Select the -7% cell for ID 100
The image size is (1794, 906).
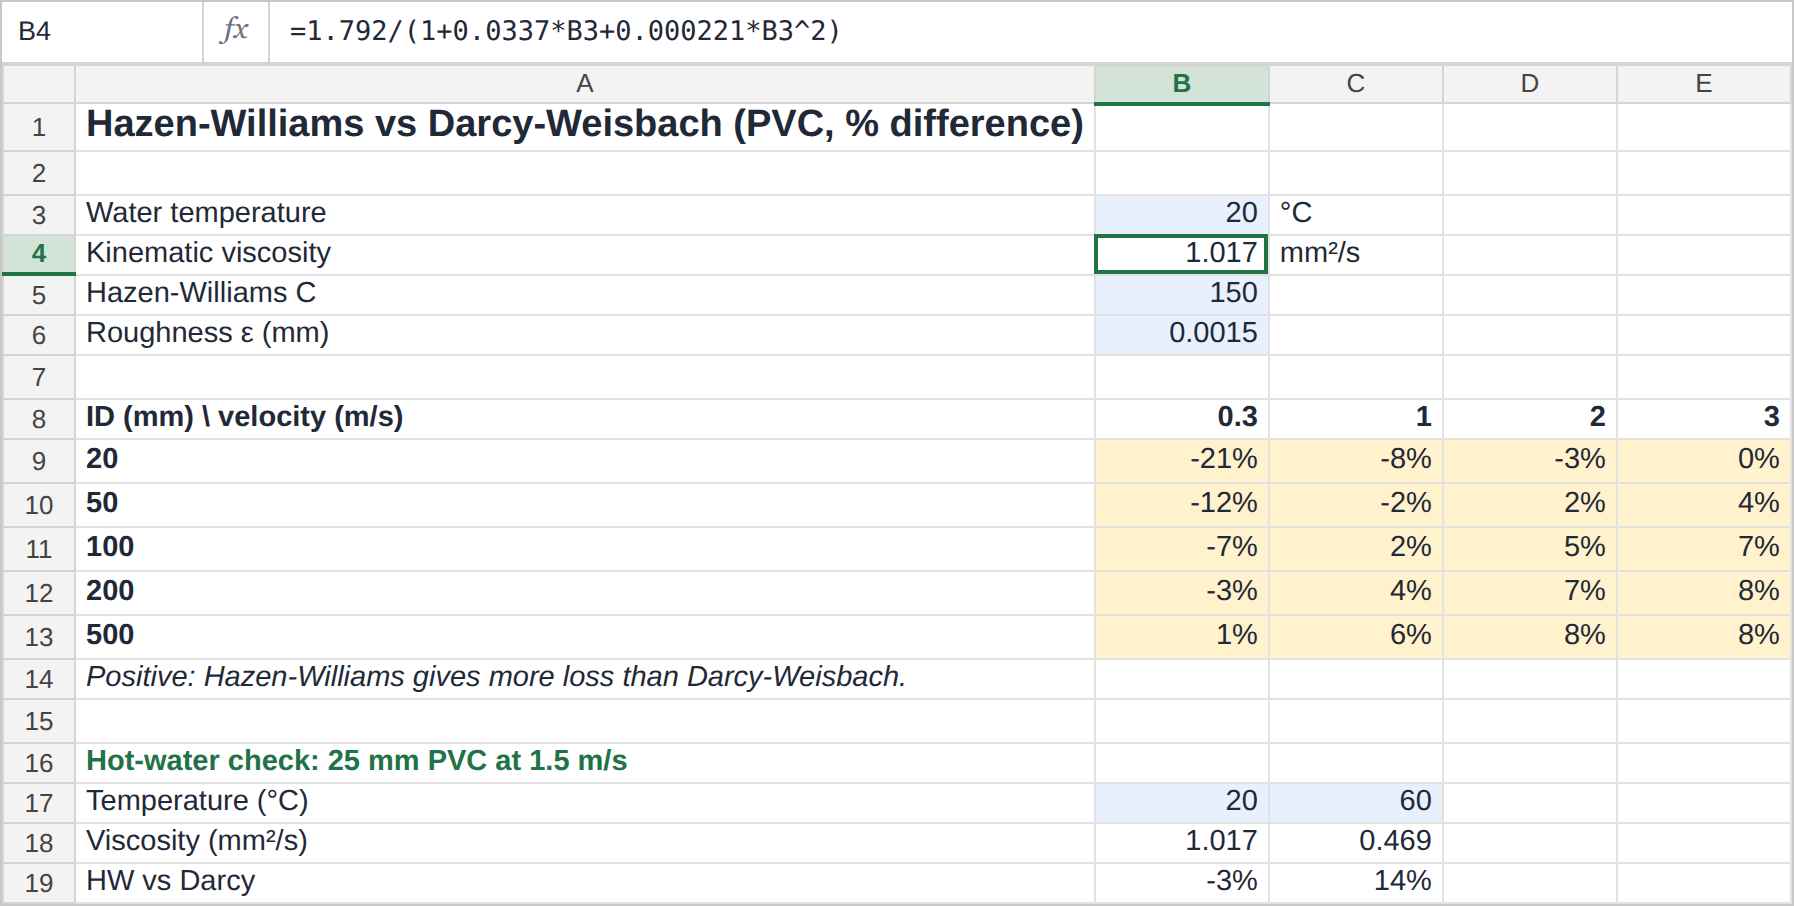[x=1182, y=549]
